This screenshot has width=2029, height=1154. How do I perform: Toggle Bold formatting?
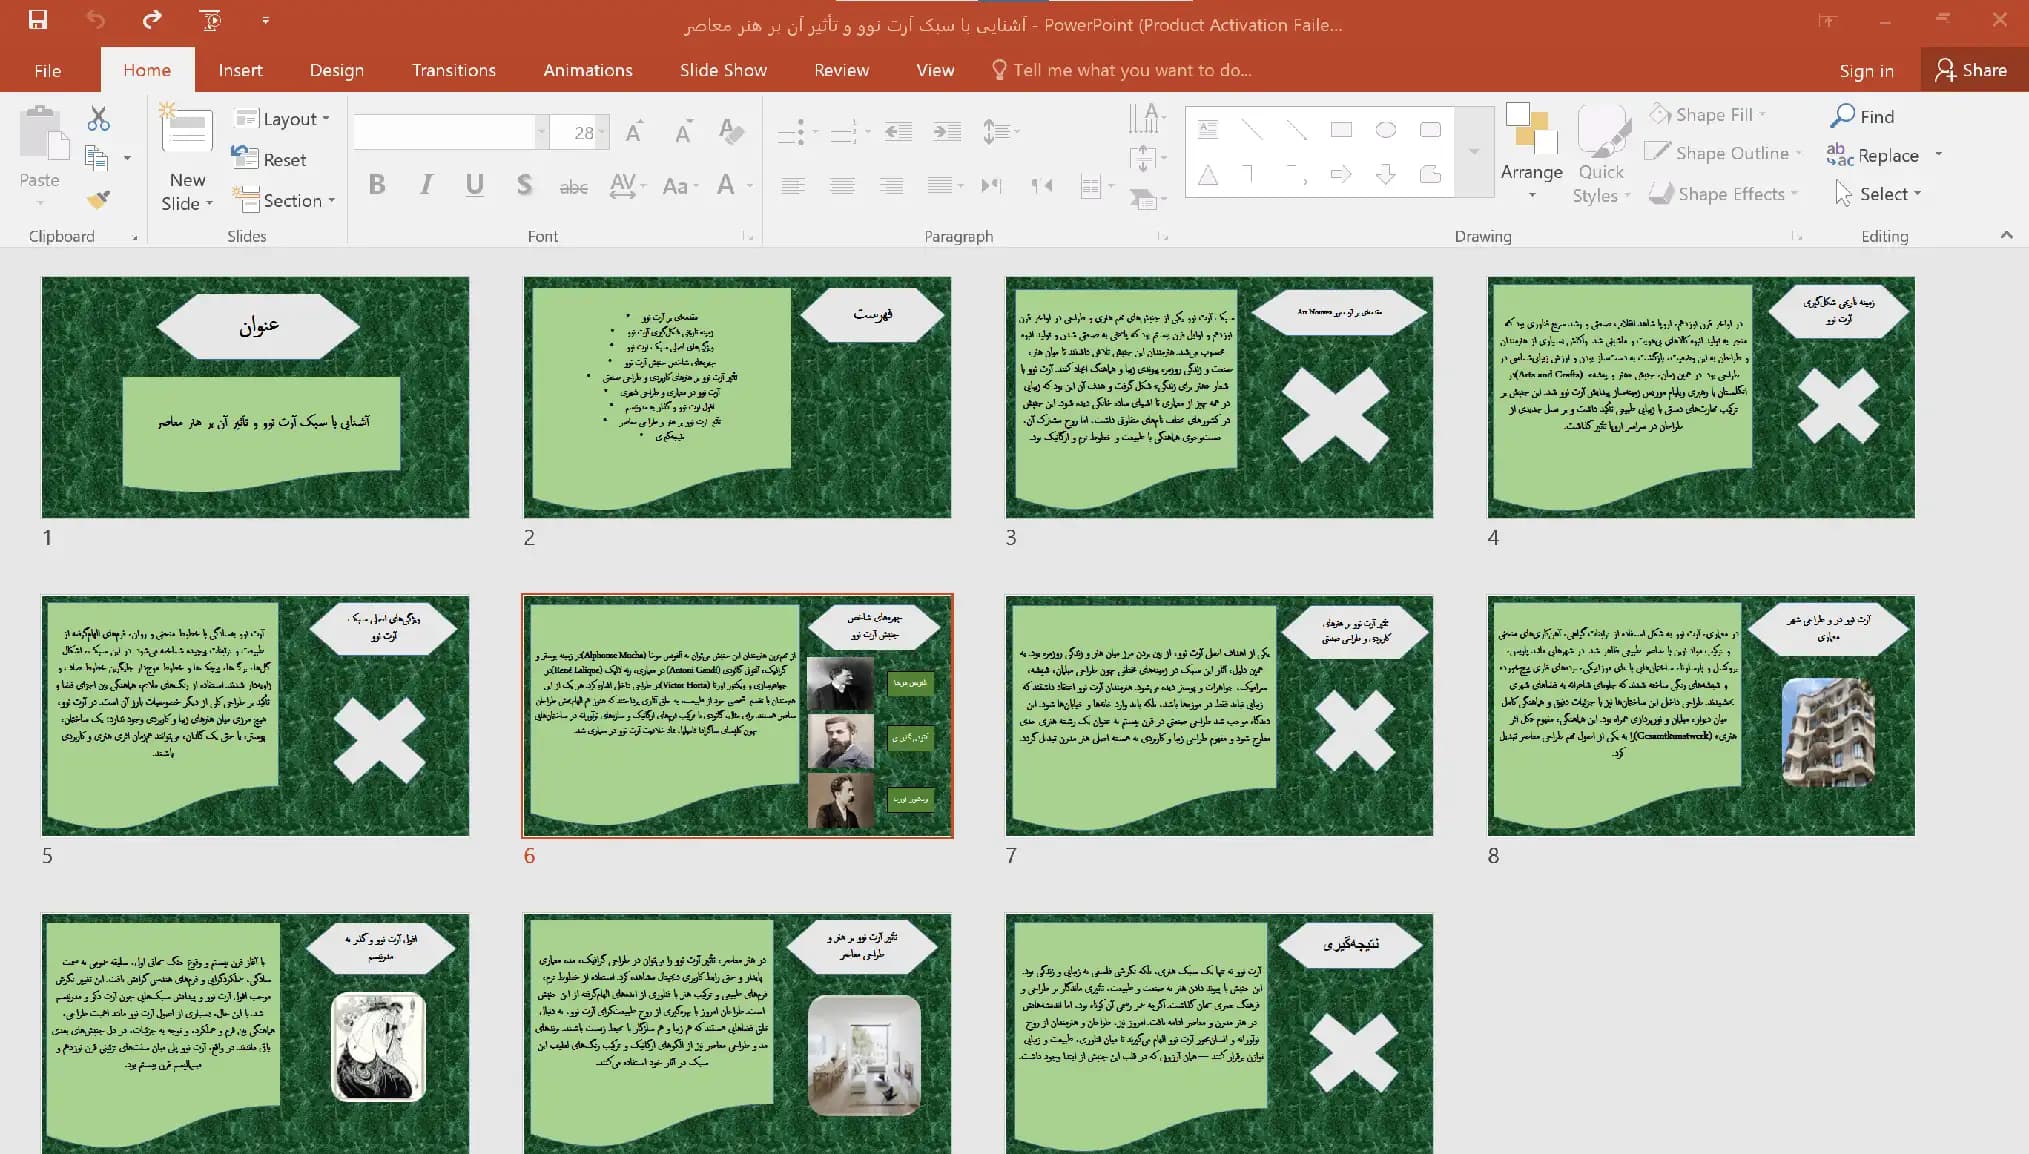[x=377, y=185]
